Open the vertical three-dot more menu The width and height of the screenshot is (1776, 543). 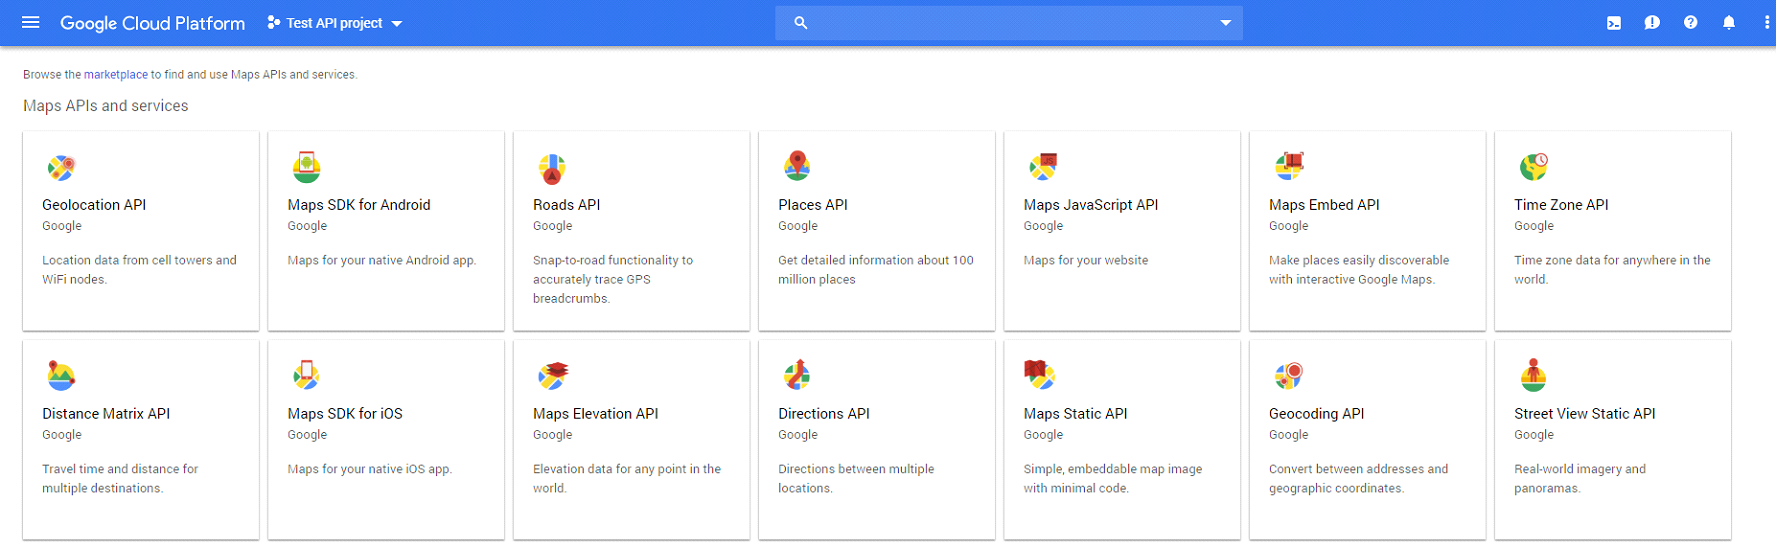click(x=1766, y=23)
